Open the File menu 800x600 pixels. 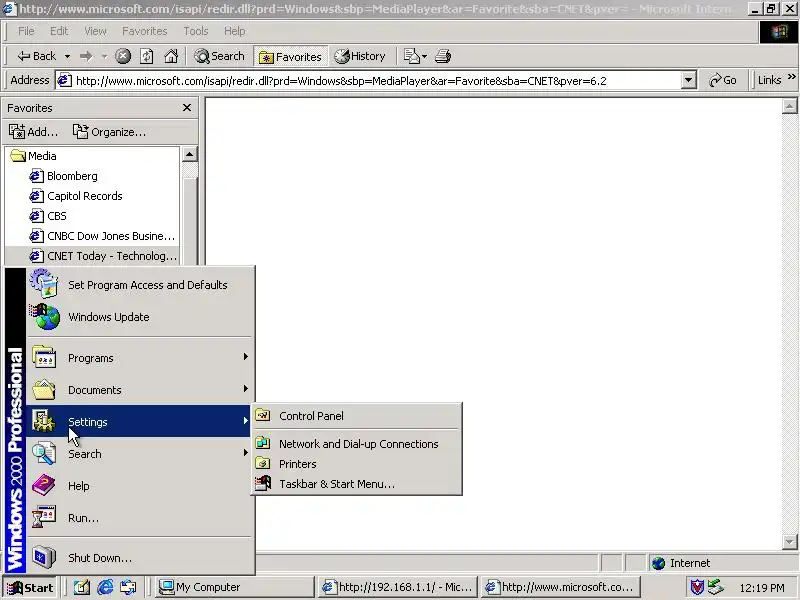coord(26,31)
